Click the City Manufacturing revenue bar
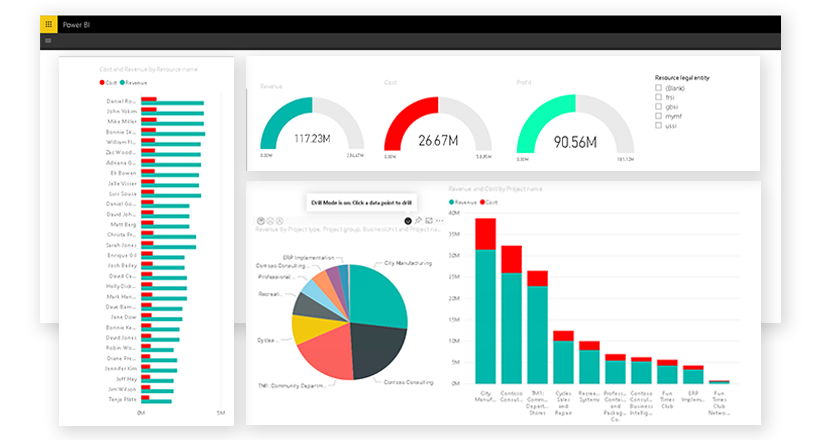The height and width of the screenshot is (440, 820). point(485,317)
